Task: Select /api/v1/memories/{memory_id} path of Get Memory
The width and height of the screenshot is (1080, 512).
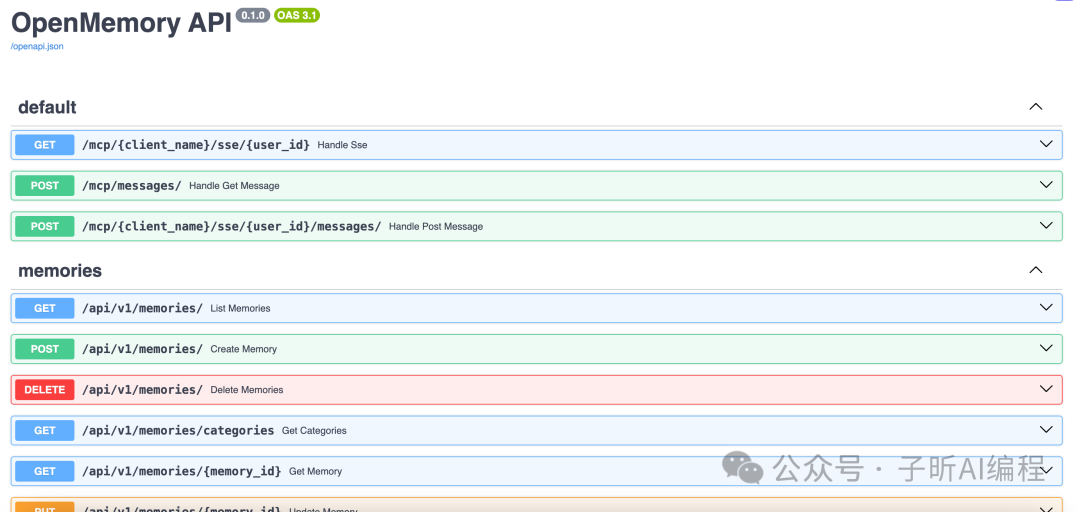Action: tap(181, 471)
